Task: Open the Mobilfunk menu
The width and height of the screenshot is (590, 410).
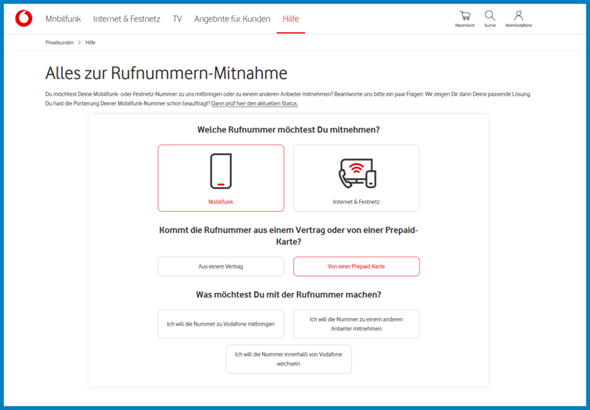Action: 63,19
